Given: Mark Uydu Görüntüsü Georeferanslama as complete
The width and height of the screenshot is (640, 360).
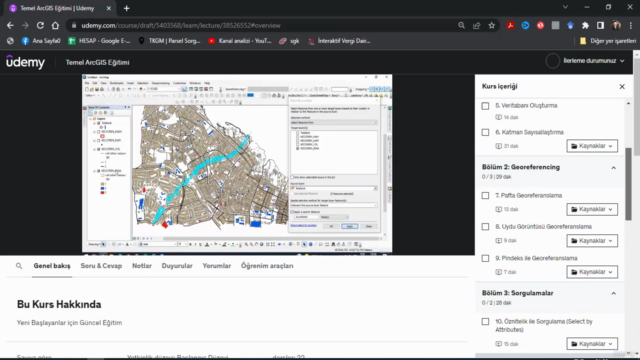Looking at the screenshot, I should pyautogui.click(x=485, y=227).
